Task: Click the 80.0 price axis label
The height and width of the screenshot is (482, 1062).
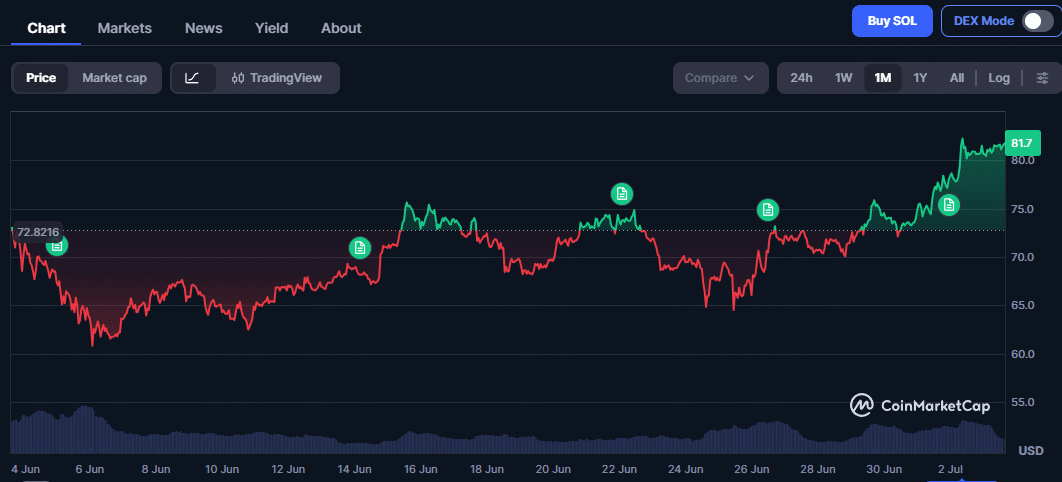Action: point(1022,161)
